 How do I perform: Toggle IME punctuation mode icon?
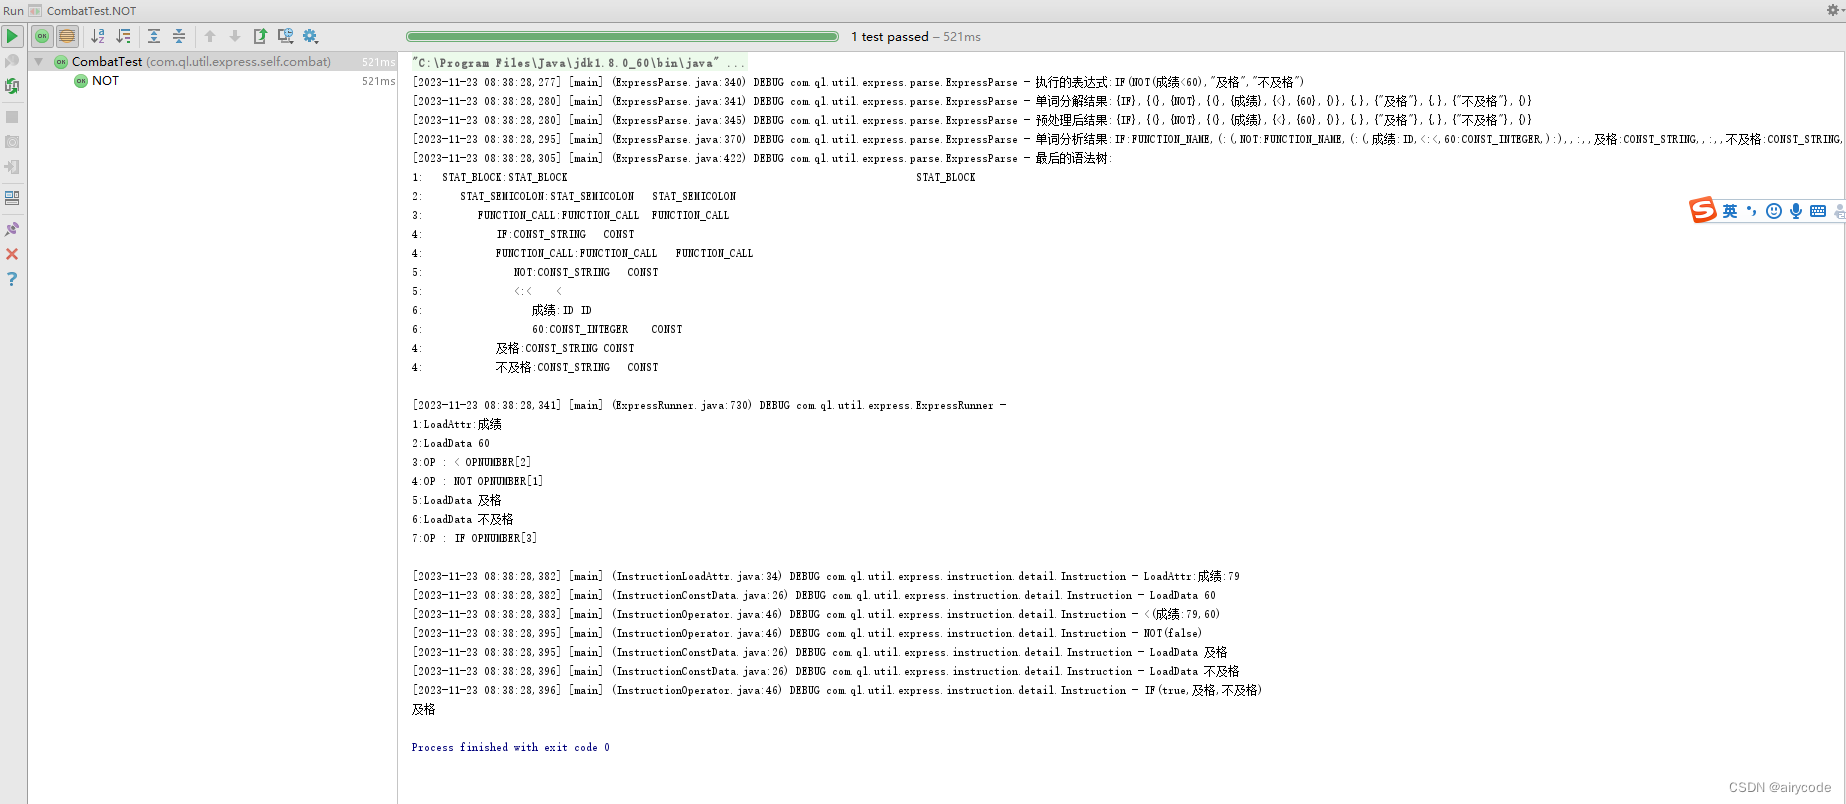(1751, 211)
